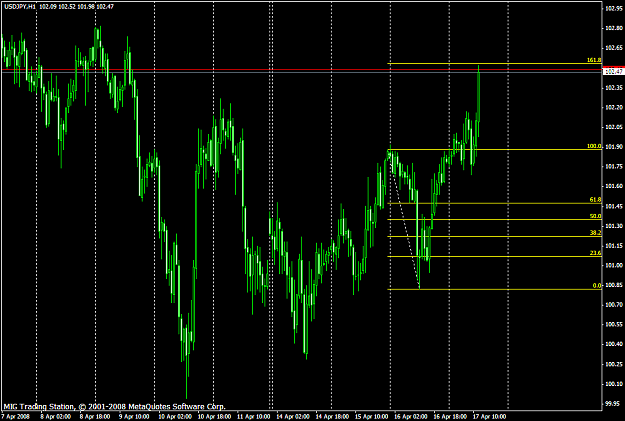625x421 pixels.
Task: Click the 101.00 price scale label
Action: tap(614, 265)
